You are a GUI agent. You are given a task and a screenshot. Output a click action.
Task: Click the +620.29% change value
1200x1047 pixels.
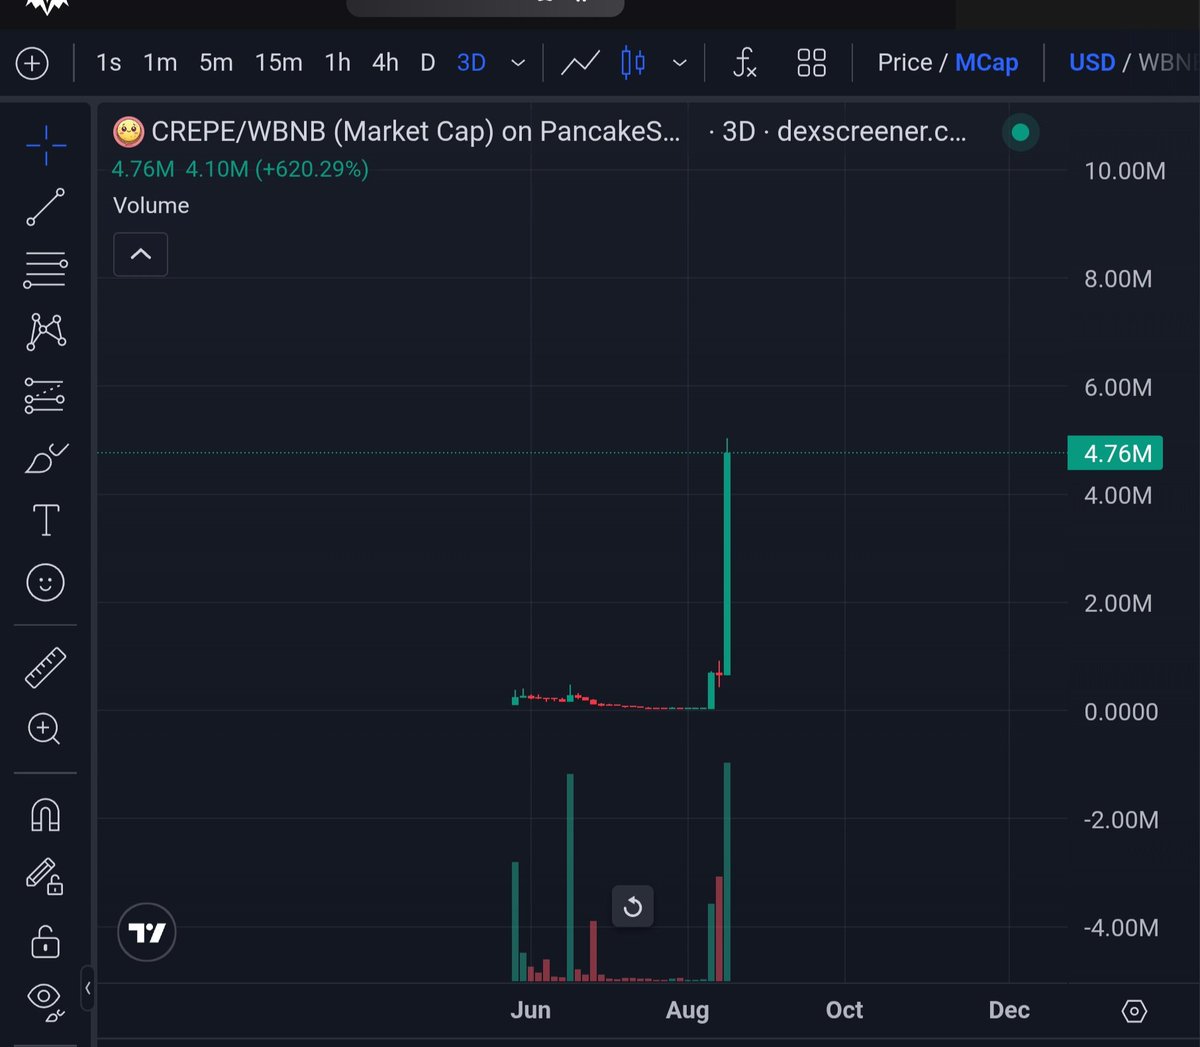312,169
